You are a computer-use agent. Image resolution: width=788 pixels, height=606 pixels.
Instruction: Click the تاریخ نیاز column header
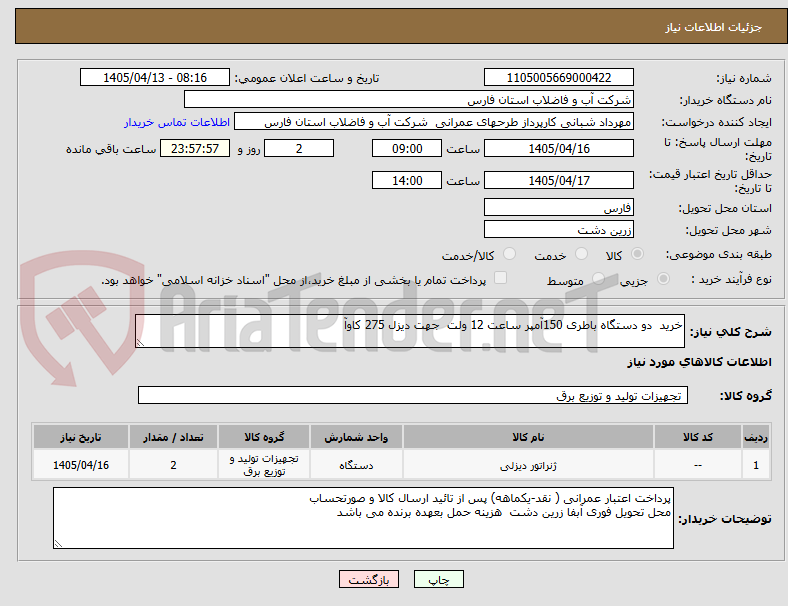[81, 437]
